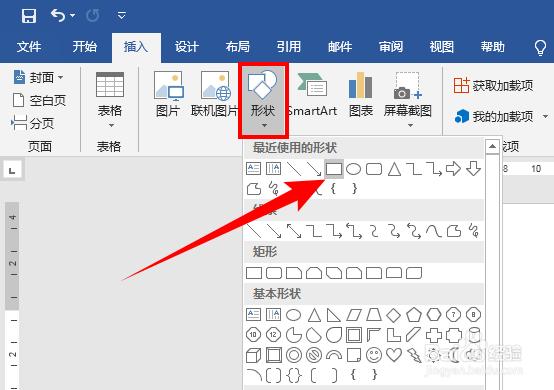Screen dimensions: 554x390
Task: Click the 联机图片 online pictures button
Action: click(x=215, y=94)
